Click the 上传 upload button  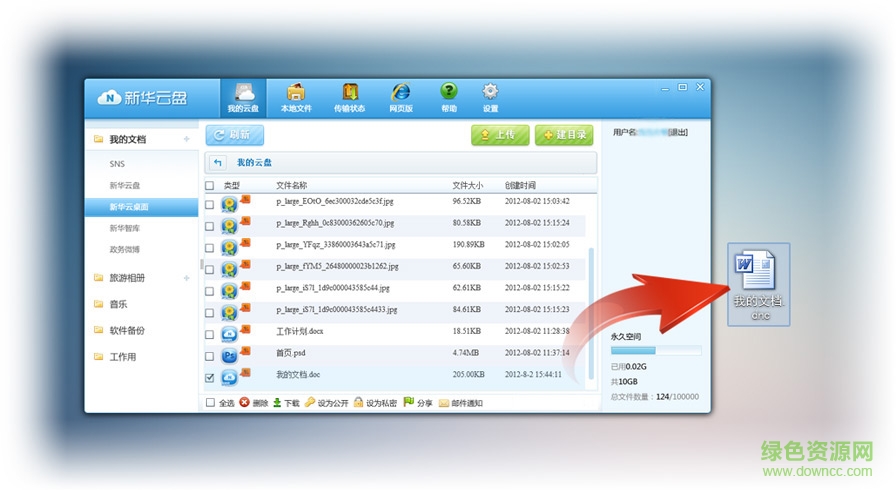tap(500, 135)
